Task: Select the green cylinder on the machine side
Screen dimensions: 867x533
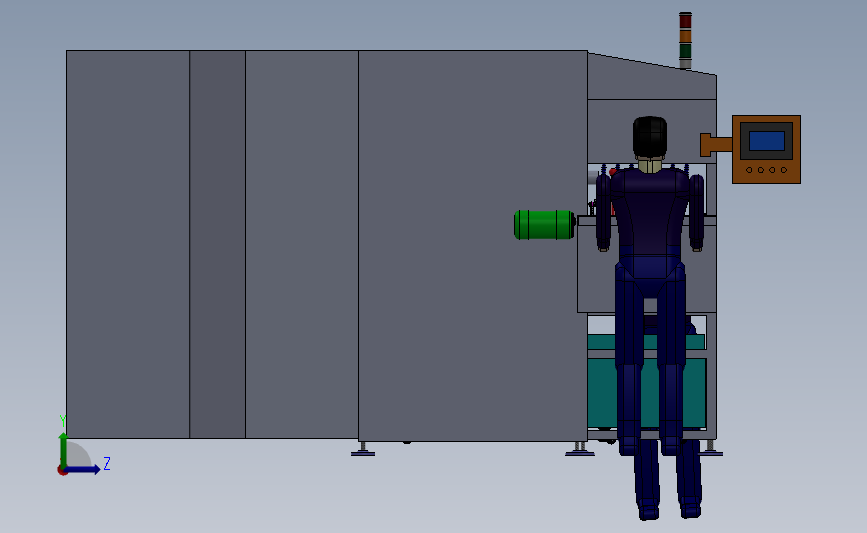Action: [x=545, y=225]
